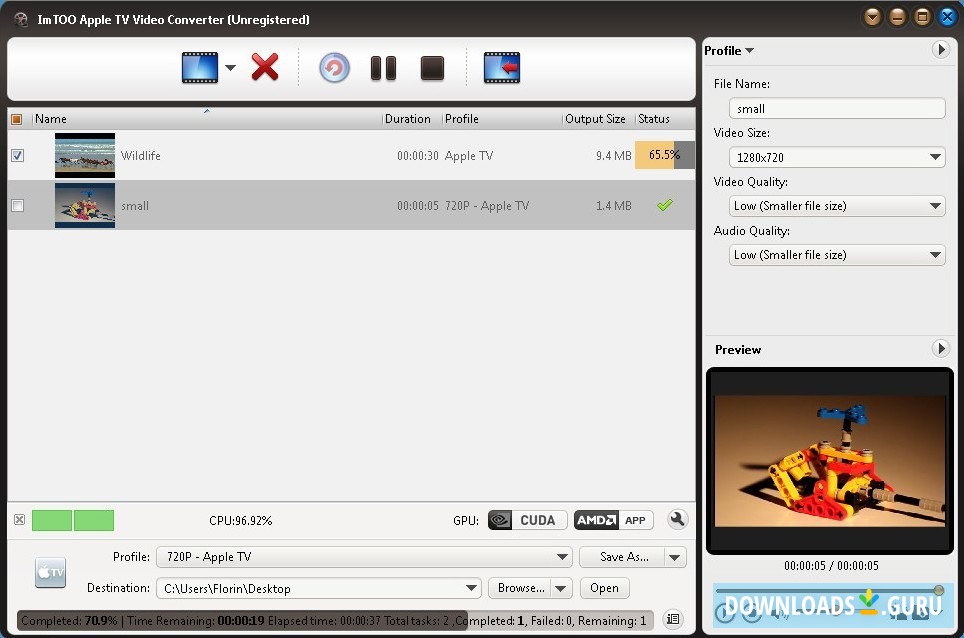Click '720P - Apple TV' cell for small
Image resolution: width=964 pixels, height=638 pixels.
click(487, 206)
